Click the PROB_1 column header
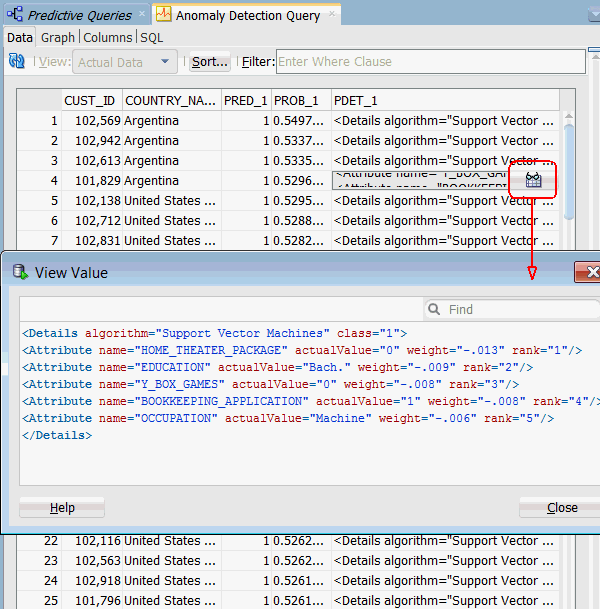The height and width of the screenshot is (609, 600). pyautogui.click(x=301, y=101)
